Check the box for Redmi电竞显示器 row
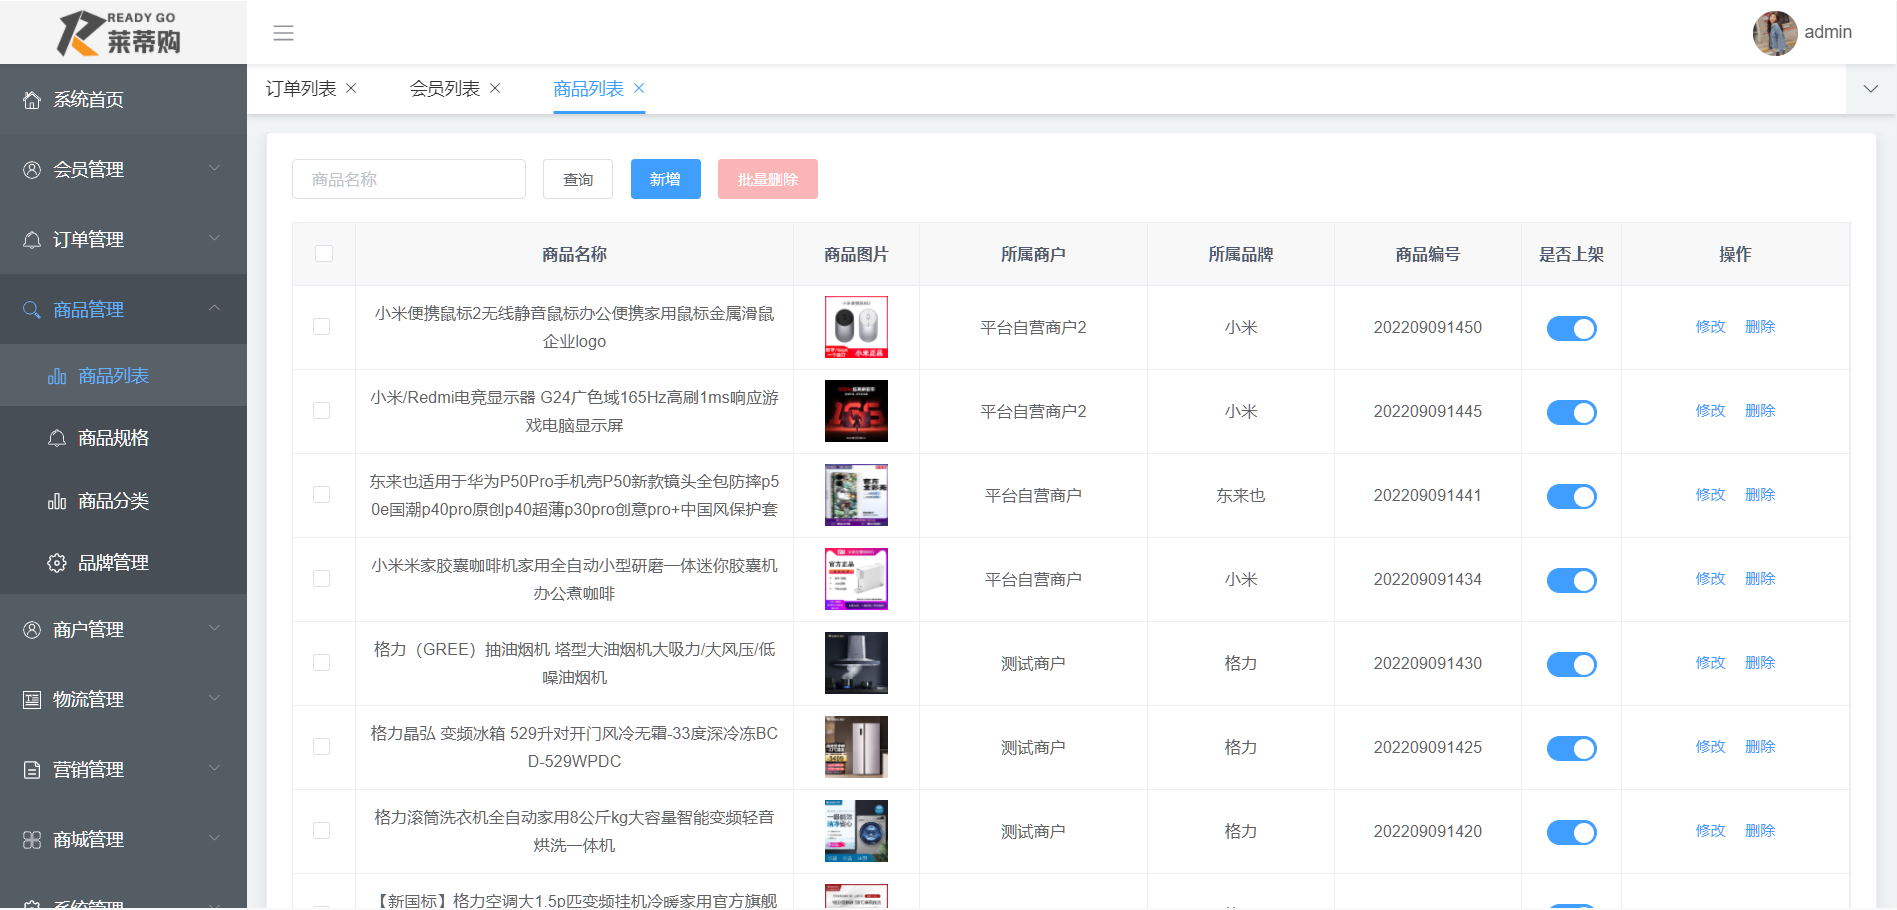The width and height of the screenshot is (1897, 910). click(x=321, y=411)
